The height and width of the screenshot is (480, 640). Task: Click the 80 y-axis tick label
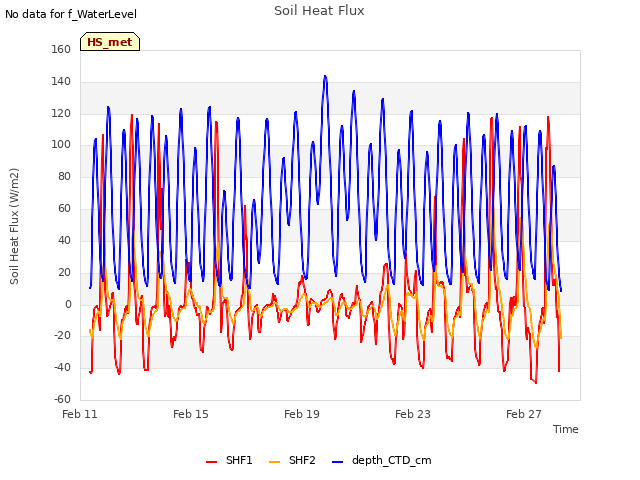pos(64,176)
